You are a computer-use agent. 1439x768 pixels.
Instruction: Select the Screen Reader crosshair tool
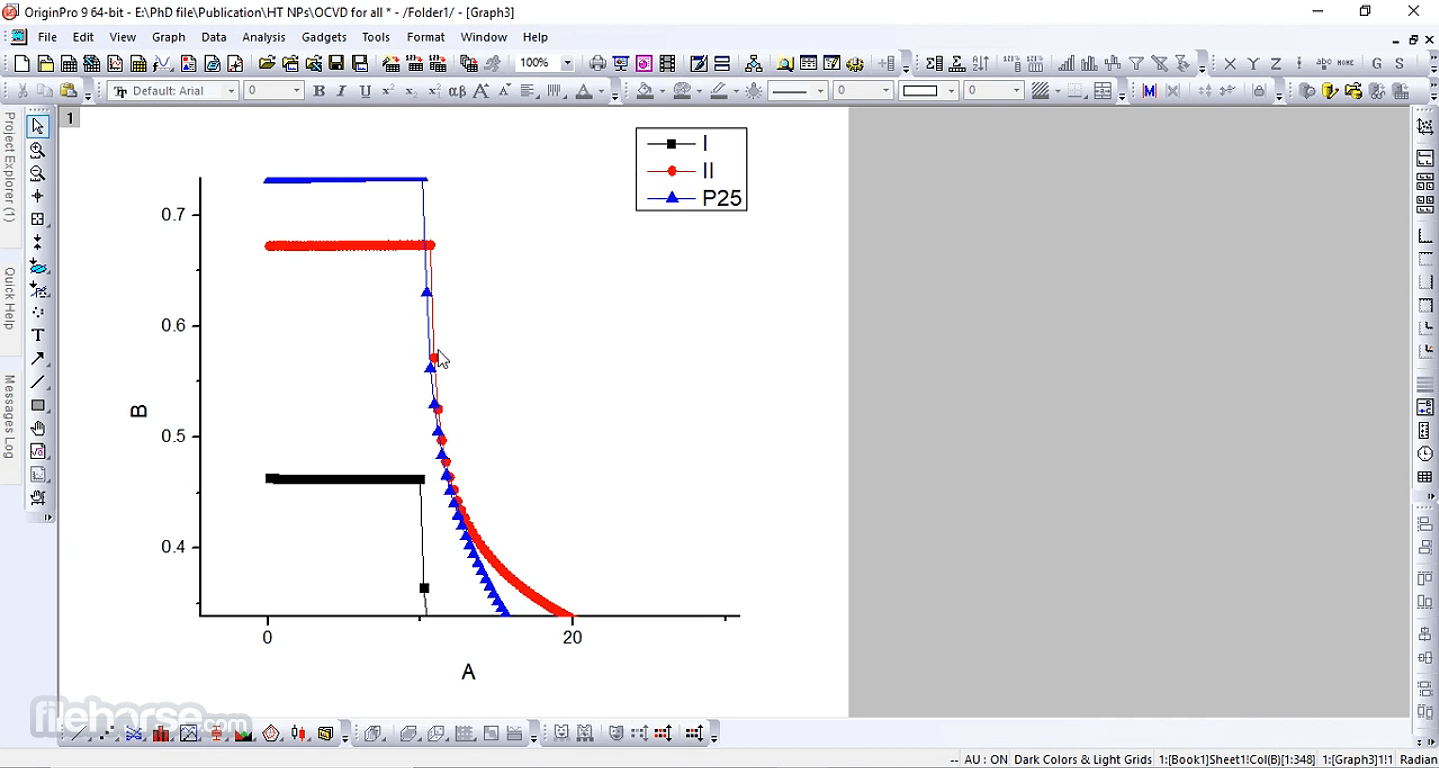[38, 196]
